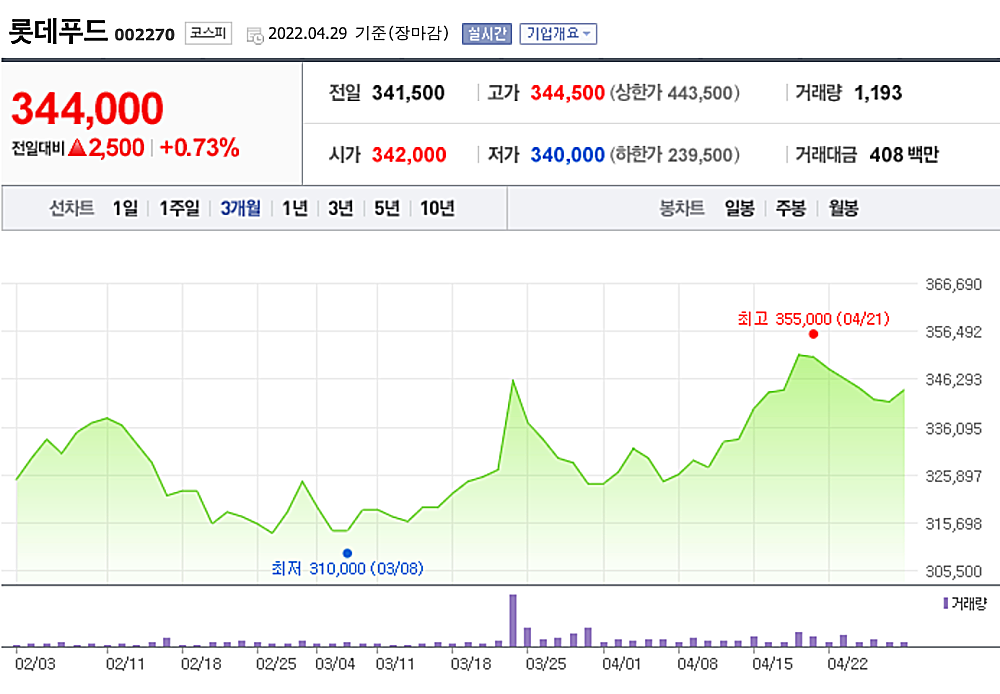Click the 고가 value 344,500

point(568,93)
